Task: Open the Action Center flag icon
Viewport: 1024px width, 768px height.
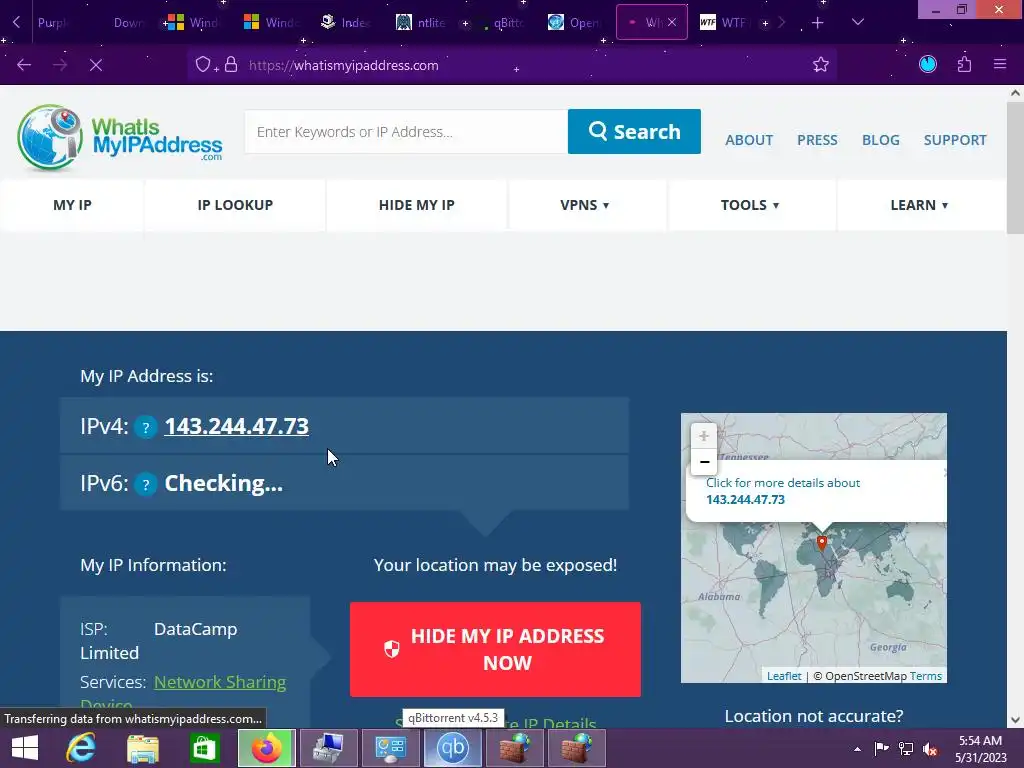Action: pos(881,749)
